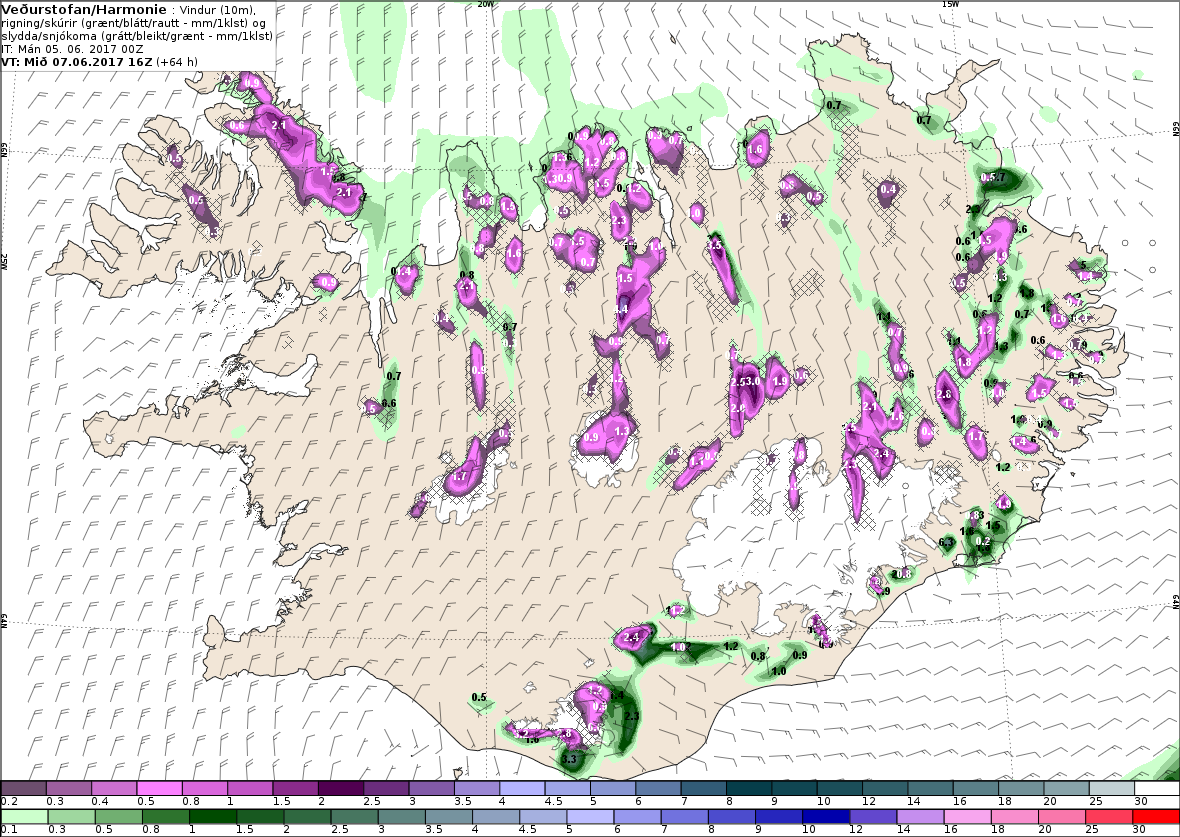
Task: Click the '4.5' label in the upper legend row
Action: [x=554, y=802]
